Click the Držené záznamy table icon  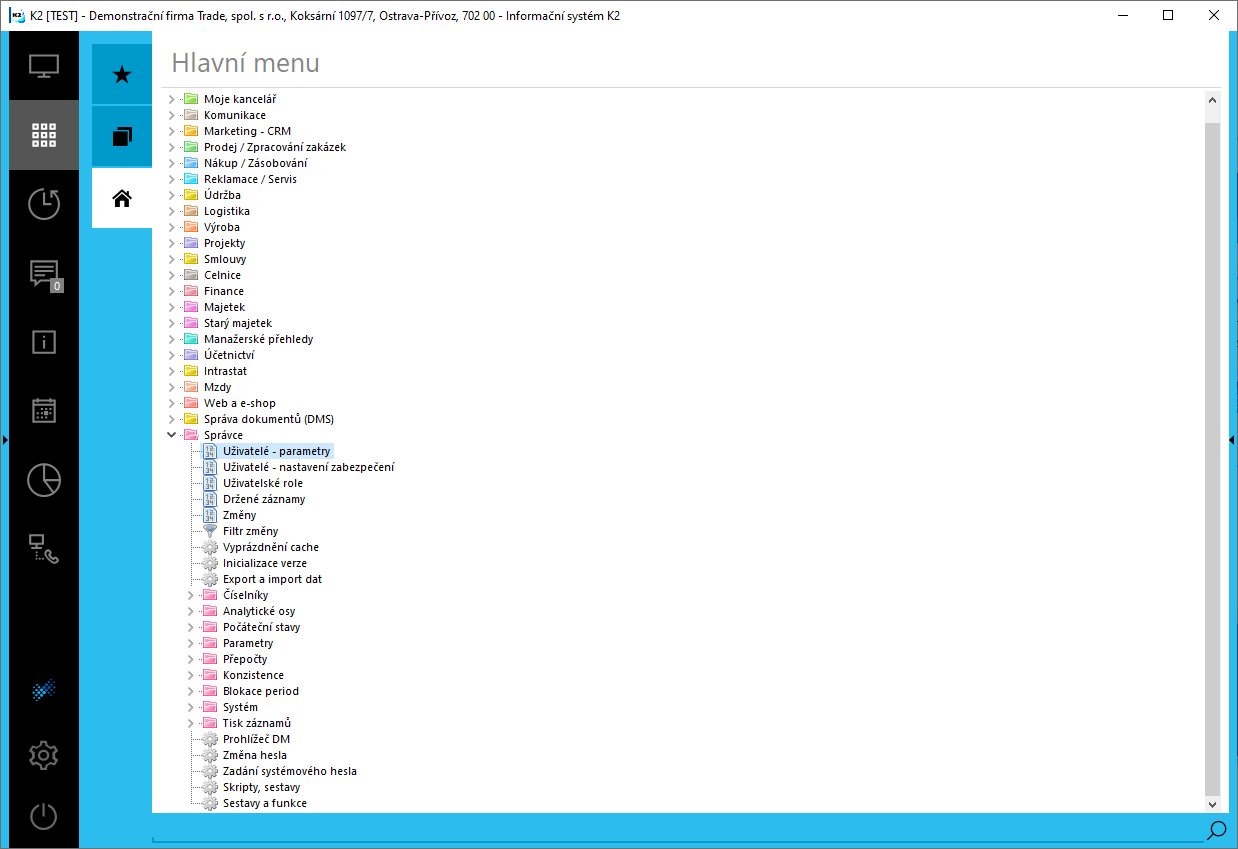pyautogui.click(x=210, y=499)
